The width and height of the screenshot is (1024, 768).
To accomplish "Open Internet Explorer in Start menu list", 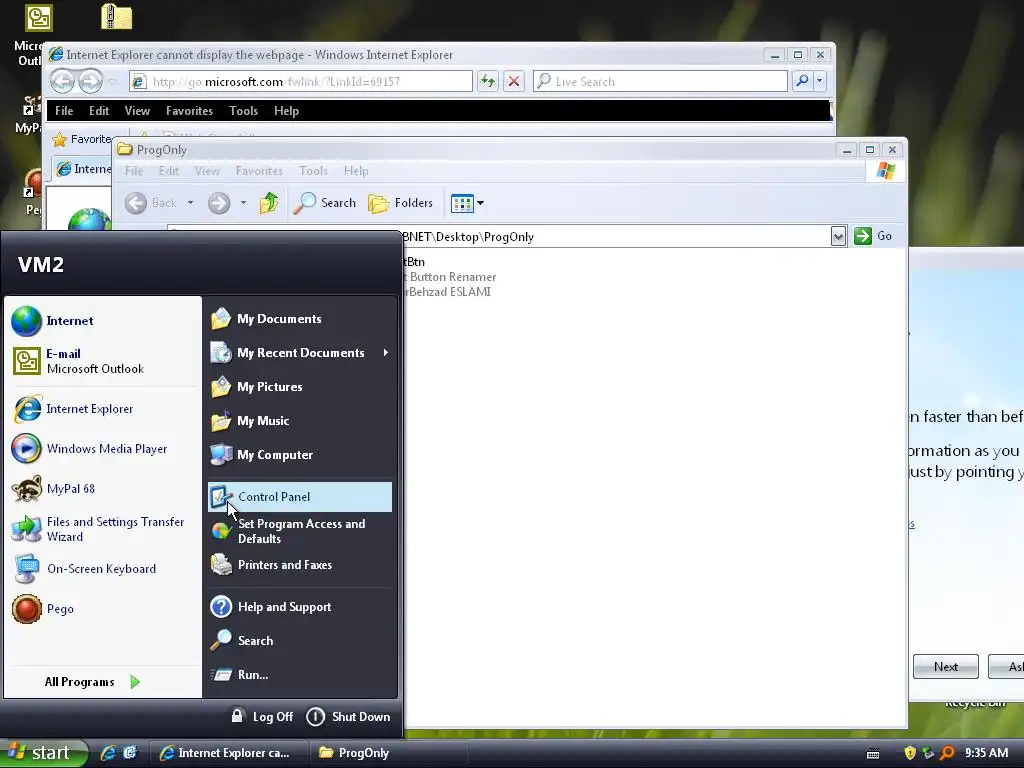I will coord(103,409).
